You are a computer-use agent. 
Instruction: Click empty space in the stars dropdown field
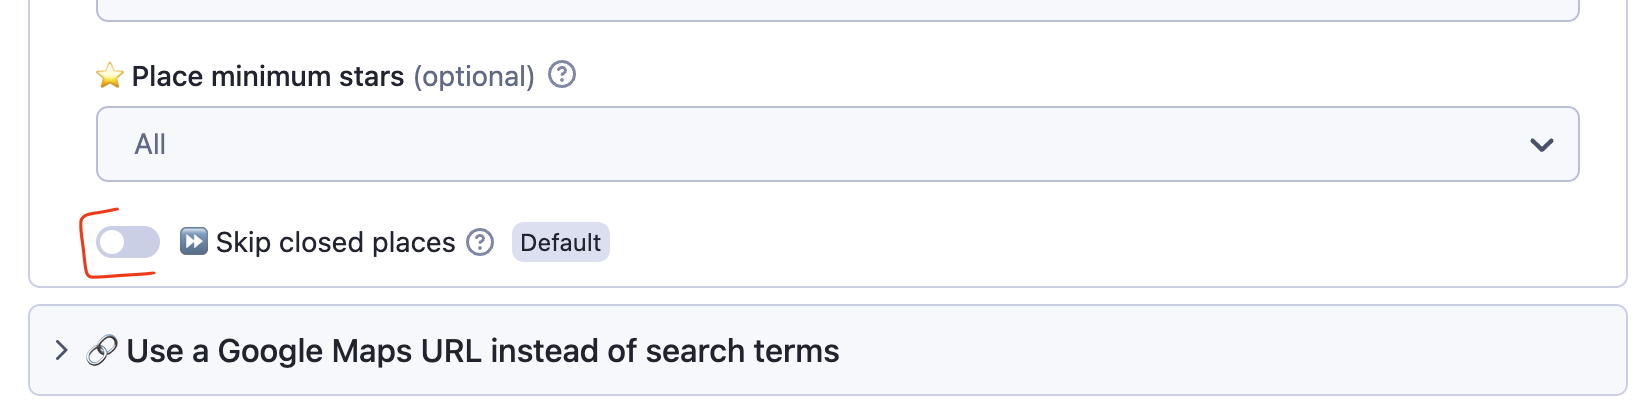[x=900, y=144]
